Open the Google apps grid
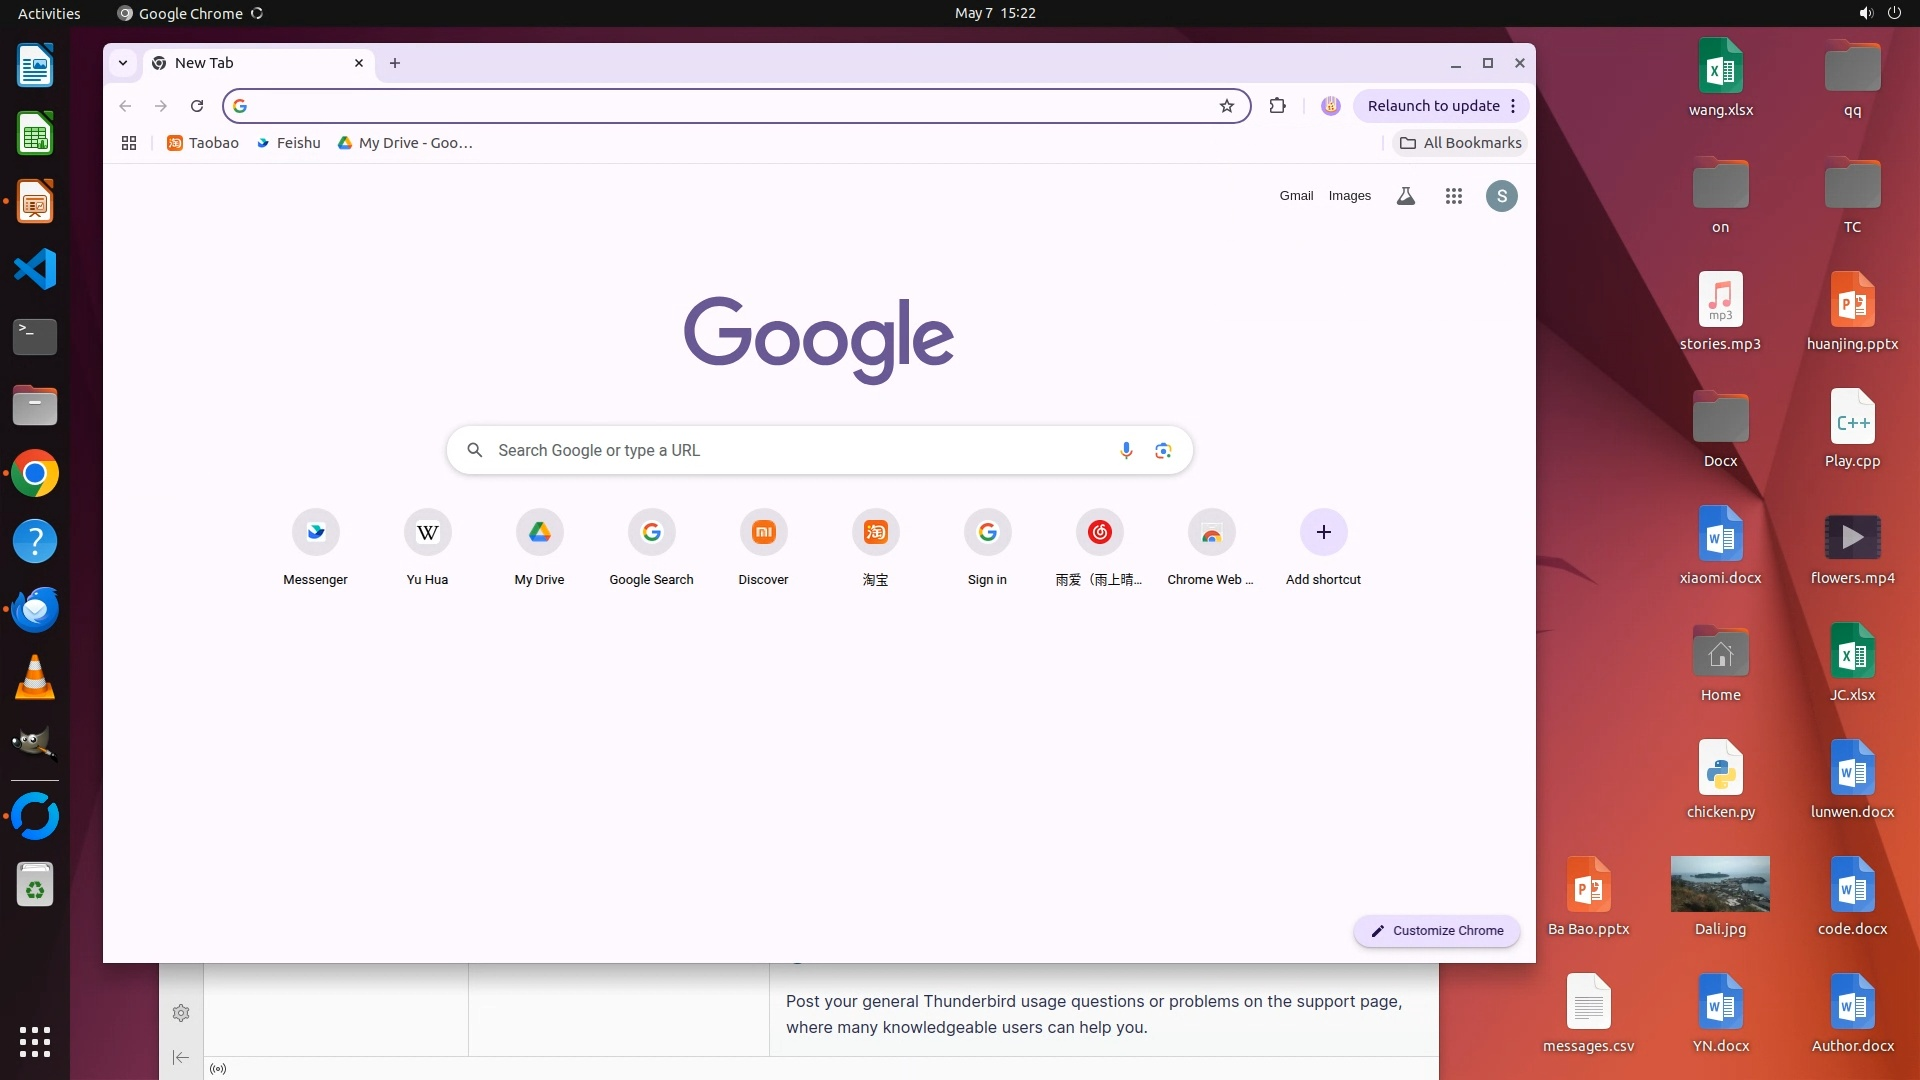Image resolution: width=1920 pixels, height=1080 pixels. pyautogui.click(x=1454, y=196)
